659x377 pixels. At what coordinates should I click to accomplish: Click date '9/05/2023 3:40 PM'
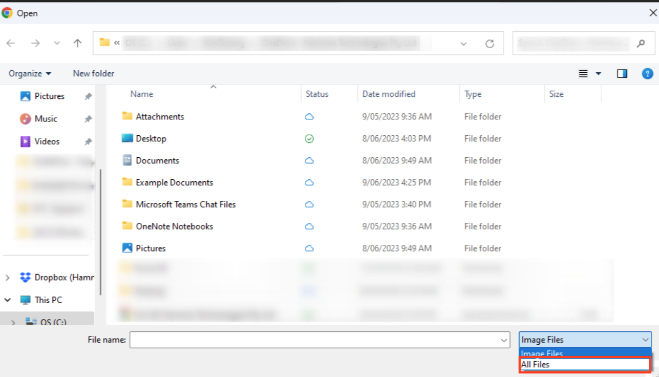pos(396,204)
